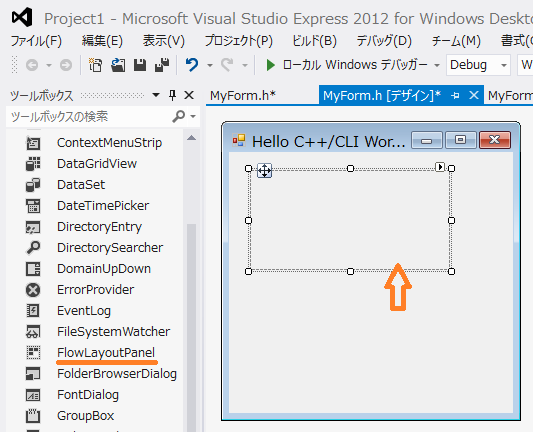Toggle pin on MyForm.h [デザイン] tab

click(x=455, y=96)
